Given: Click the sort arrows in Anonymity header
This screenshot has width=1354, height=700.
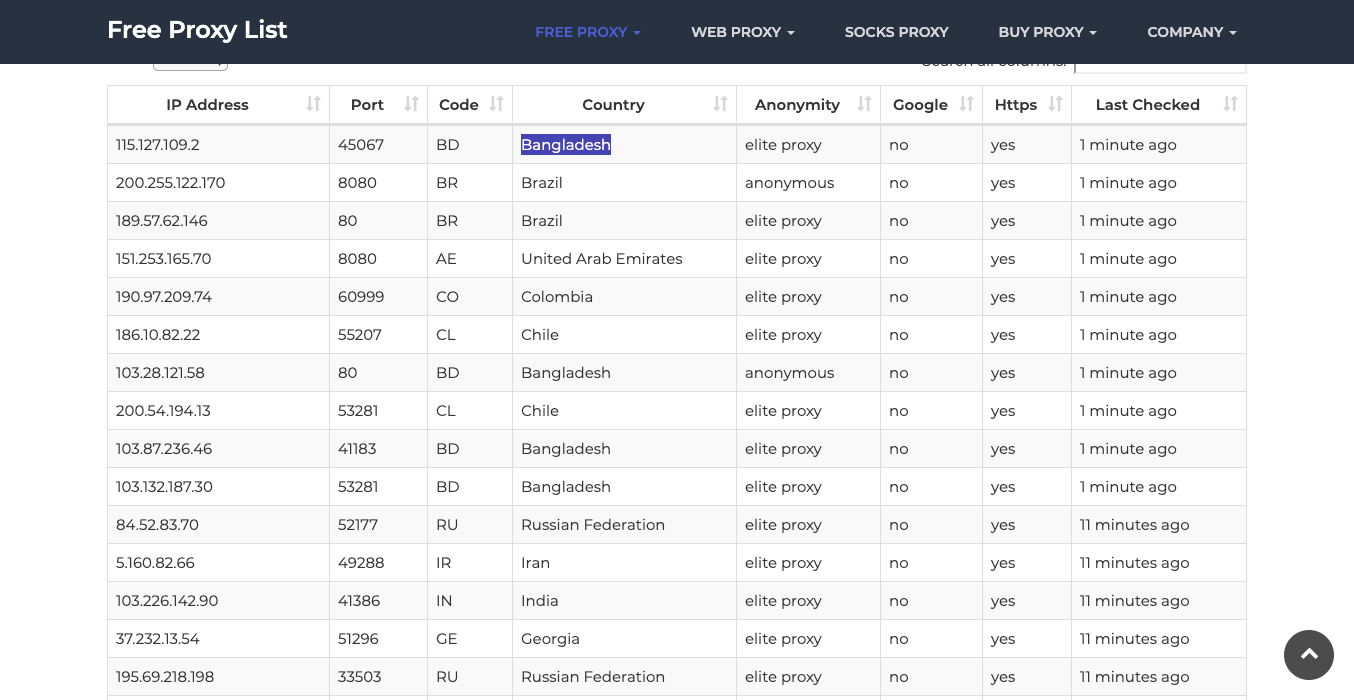Looking at the screenshot, I should pyautogui.click(x=865, y=104).
